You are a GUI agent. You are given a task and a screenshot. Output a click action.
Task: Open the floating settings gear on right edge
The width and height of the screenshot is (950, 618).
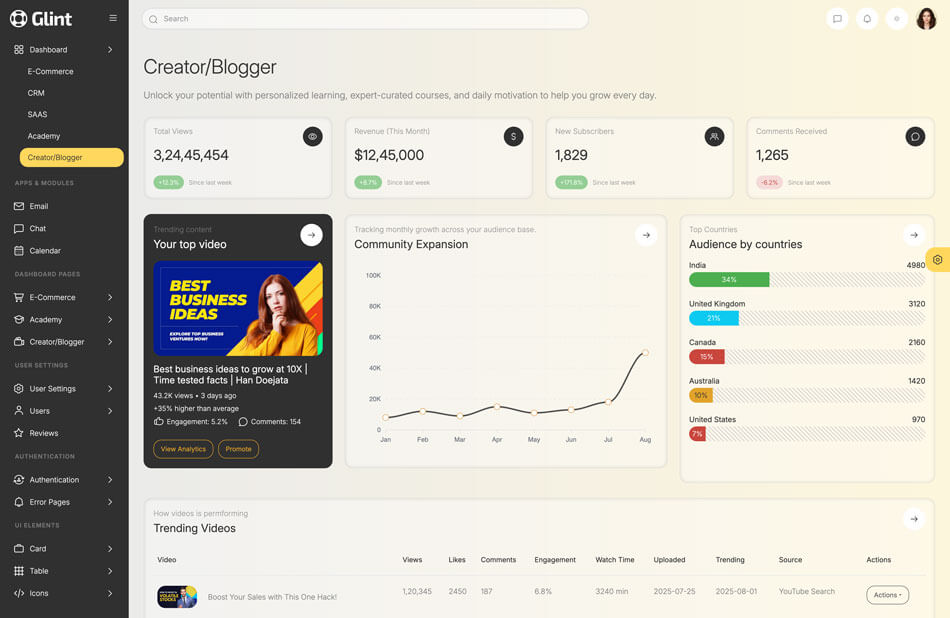pos(937,260)
